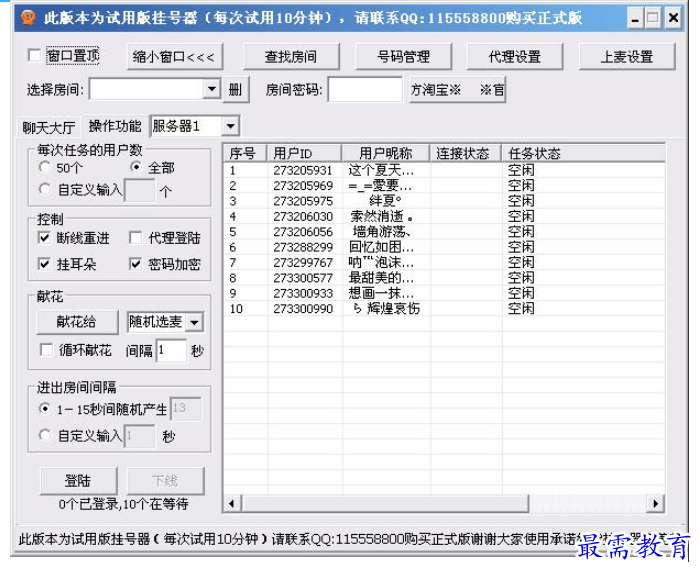
Task: Click the 登陆 login button
Action: [78, 480]
